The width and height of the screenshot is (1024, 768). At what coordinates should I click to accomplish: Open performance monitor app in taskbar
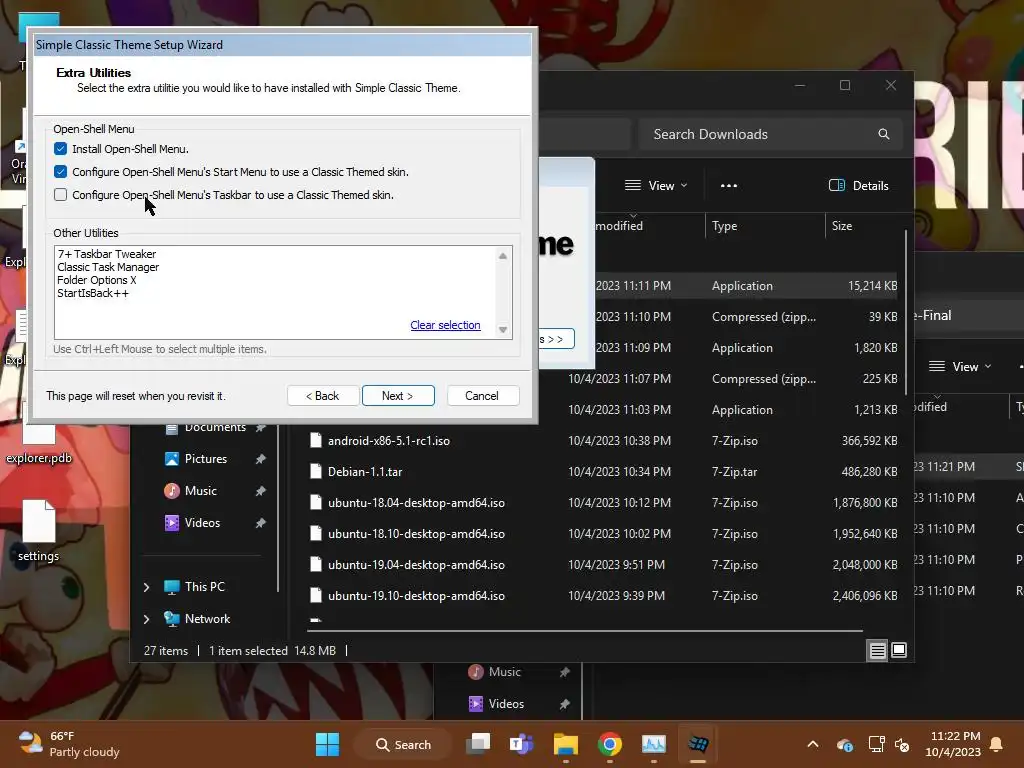click(x=654, y=744)
